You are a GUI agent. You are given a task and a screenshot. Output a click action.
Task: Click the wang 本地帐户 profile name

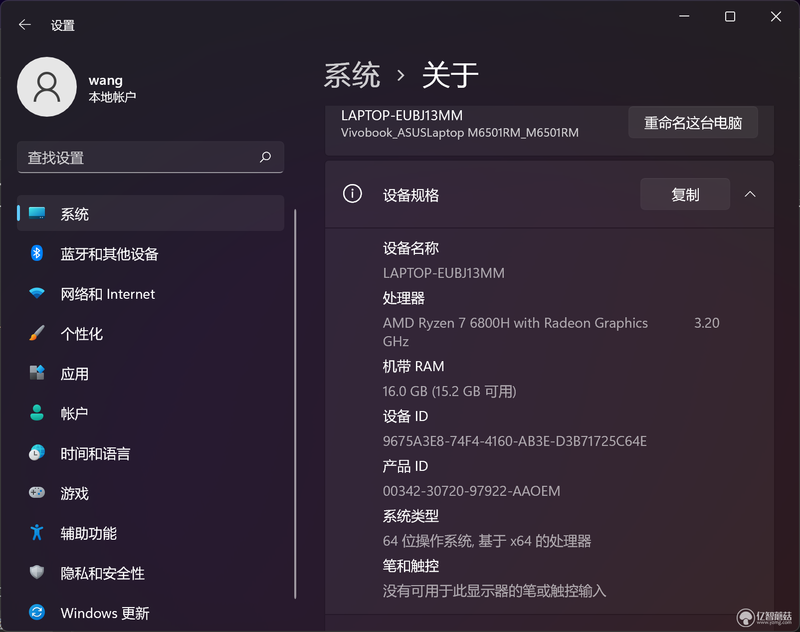coord(112,88)
